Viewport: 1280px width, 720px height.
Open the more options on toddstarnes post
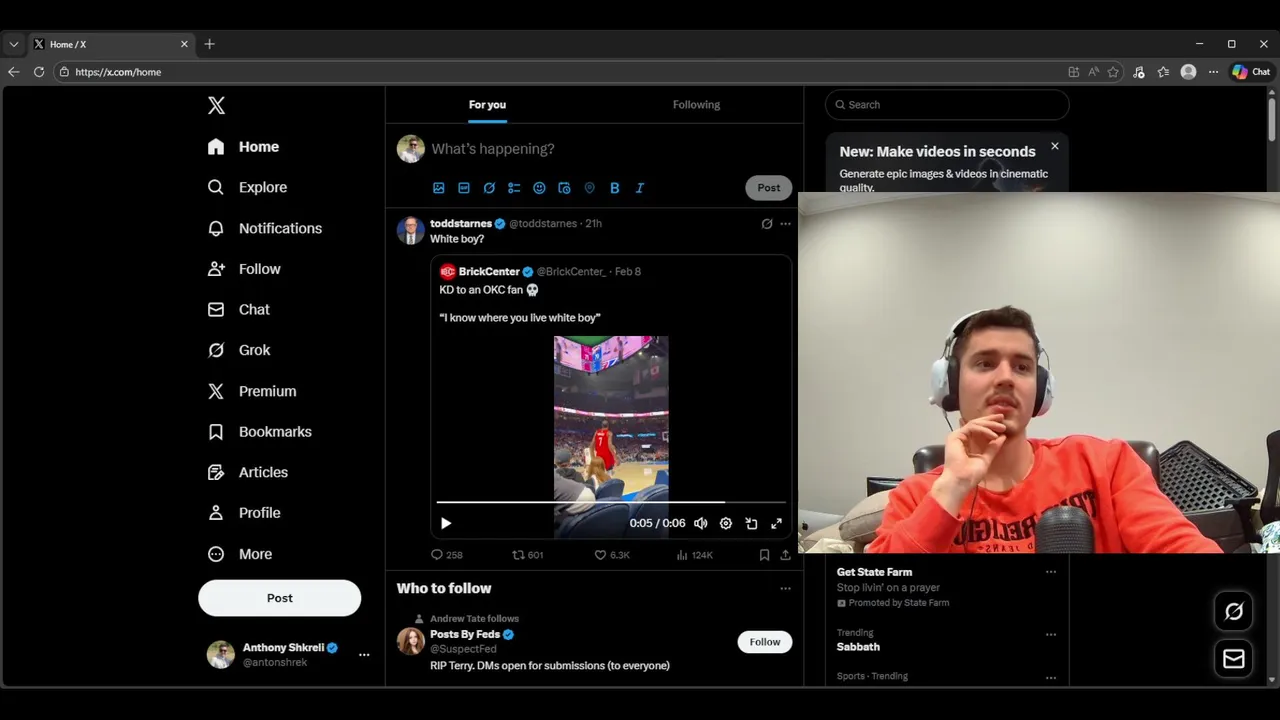coord(785,224)
